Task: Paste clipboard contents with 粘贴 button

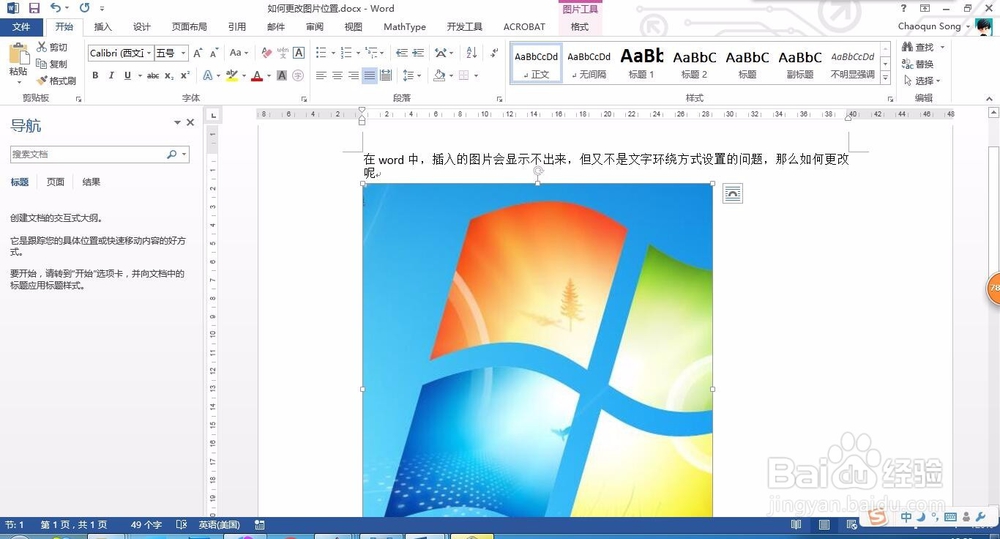Action: 18,64
